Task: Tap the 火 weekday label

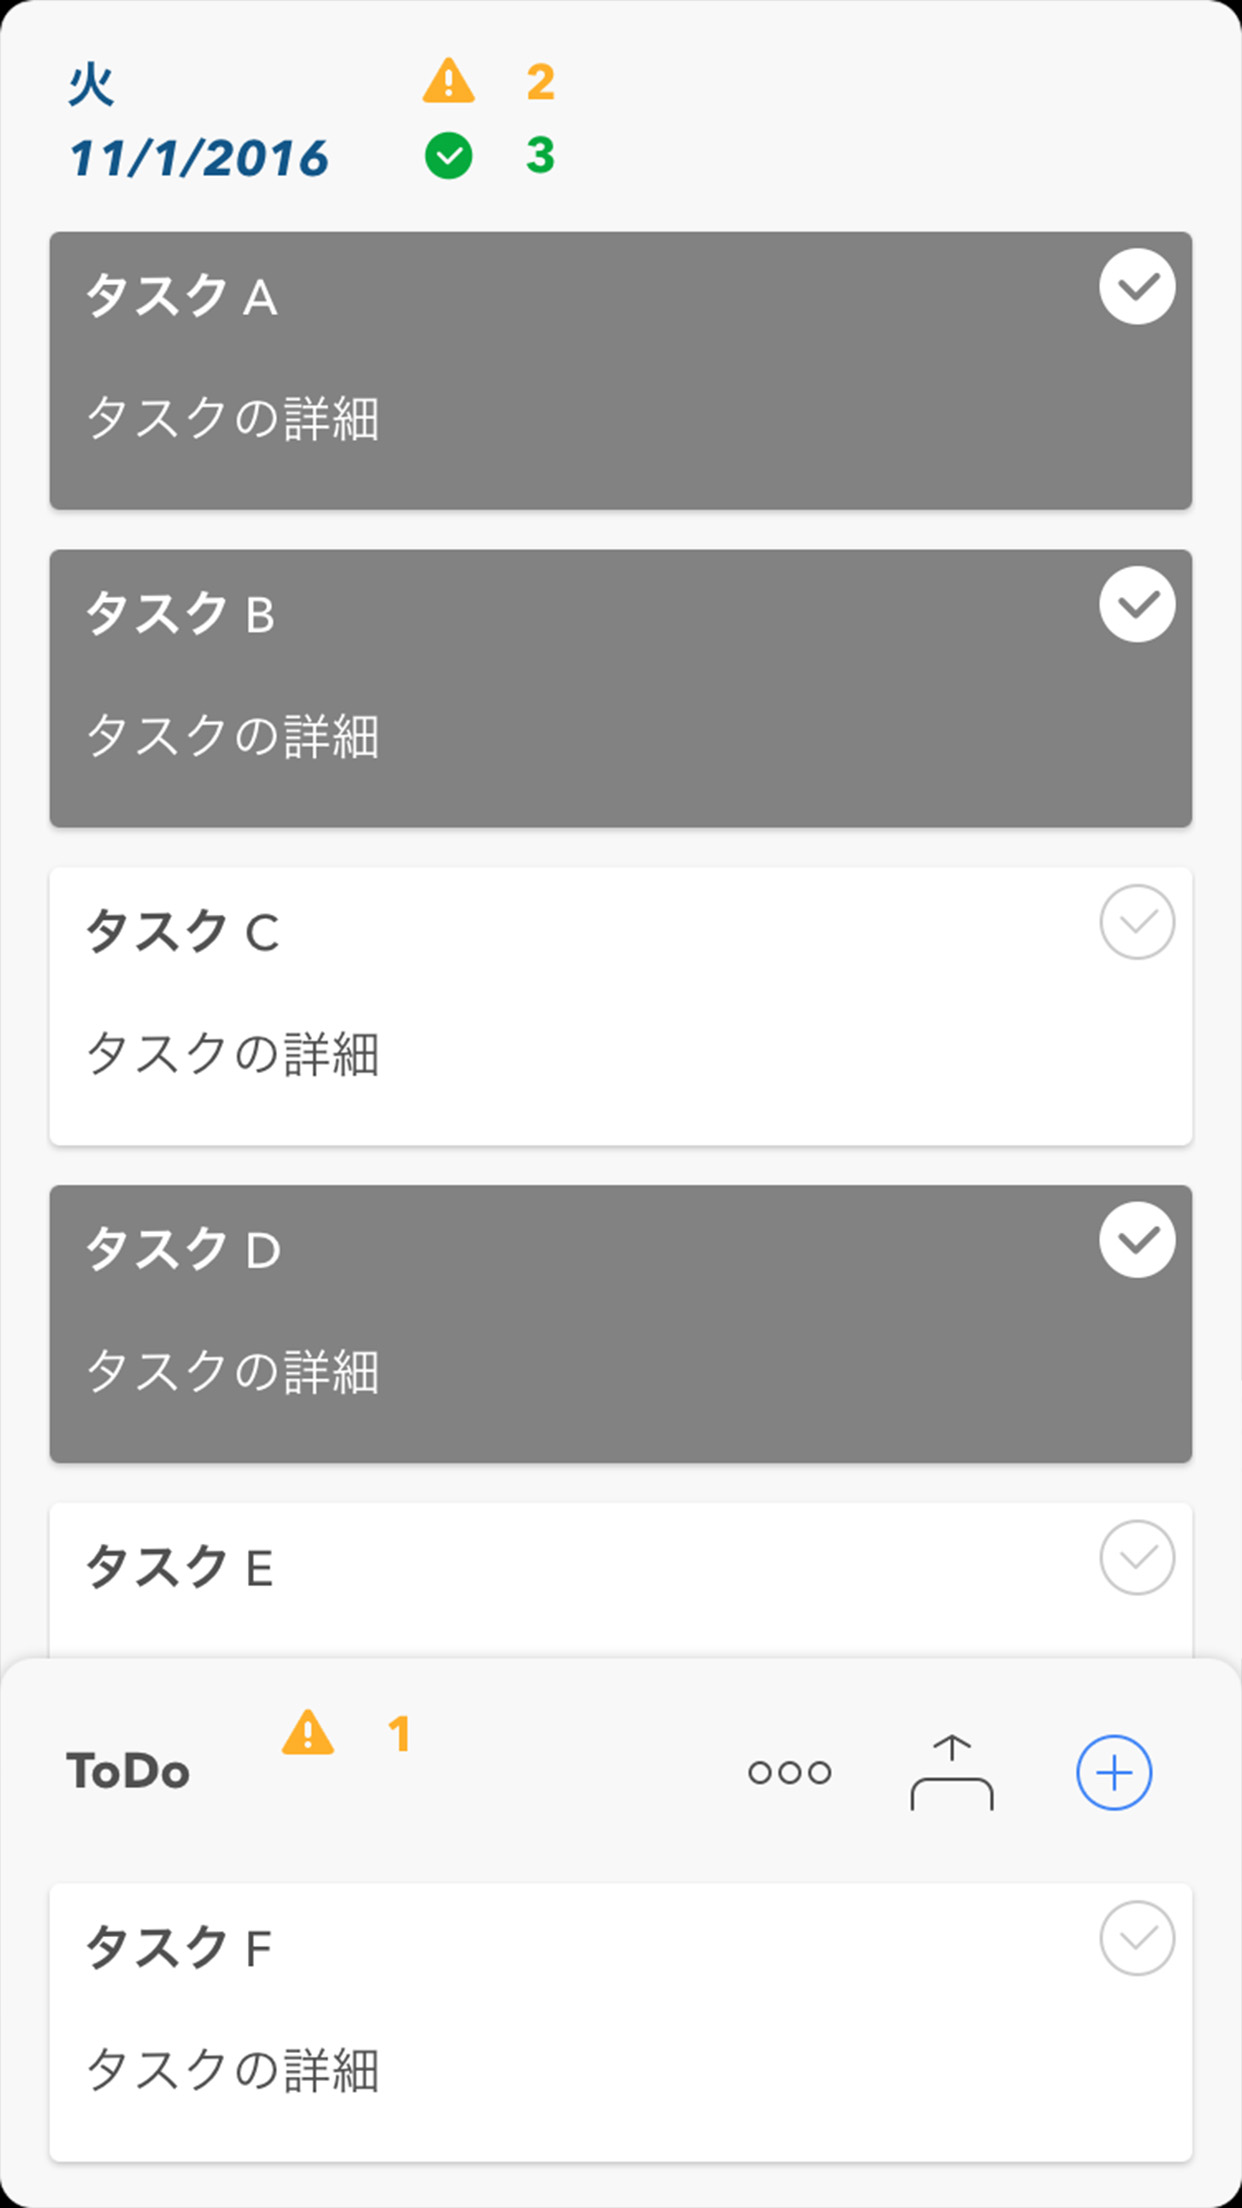Action: coord(91,84)
